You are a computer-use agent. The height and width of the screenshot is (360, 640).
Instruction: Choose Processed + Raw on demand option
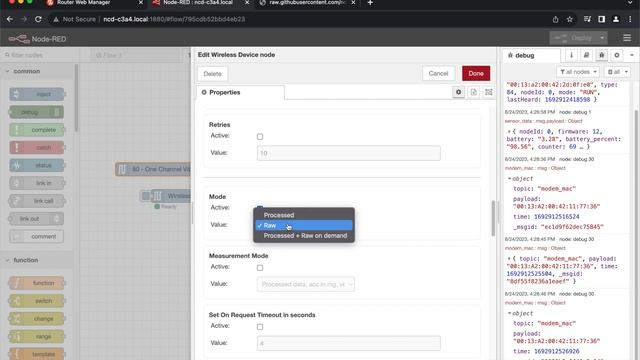pos(304,236)
